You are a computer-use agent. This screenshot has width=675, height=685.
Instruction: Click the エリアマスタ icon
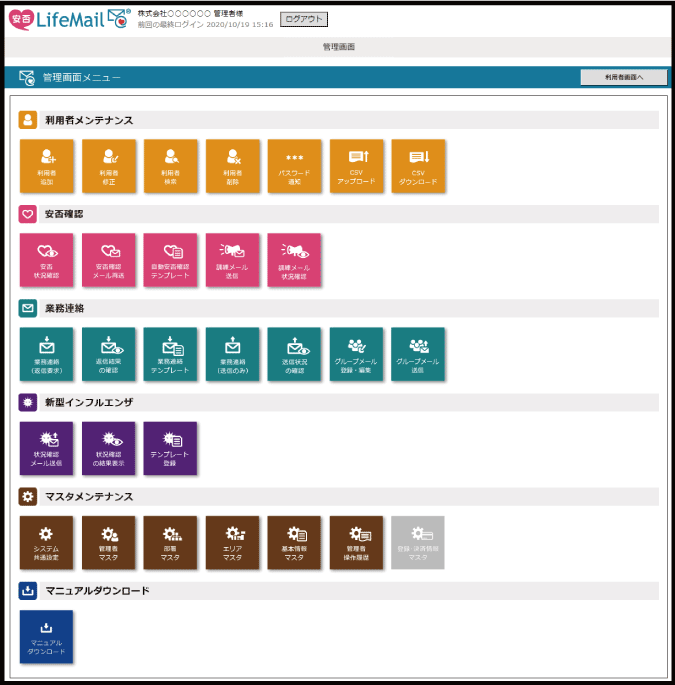pyautogui.click(x=232, y=542)
